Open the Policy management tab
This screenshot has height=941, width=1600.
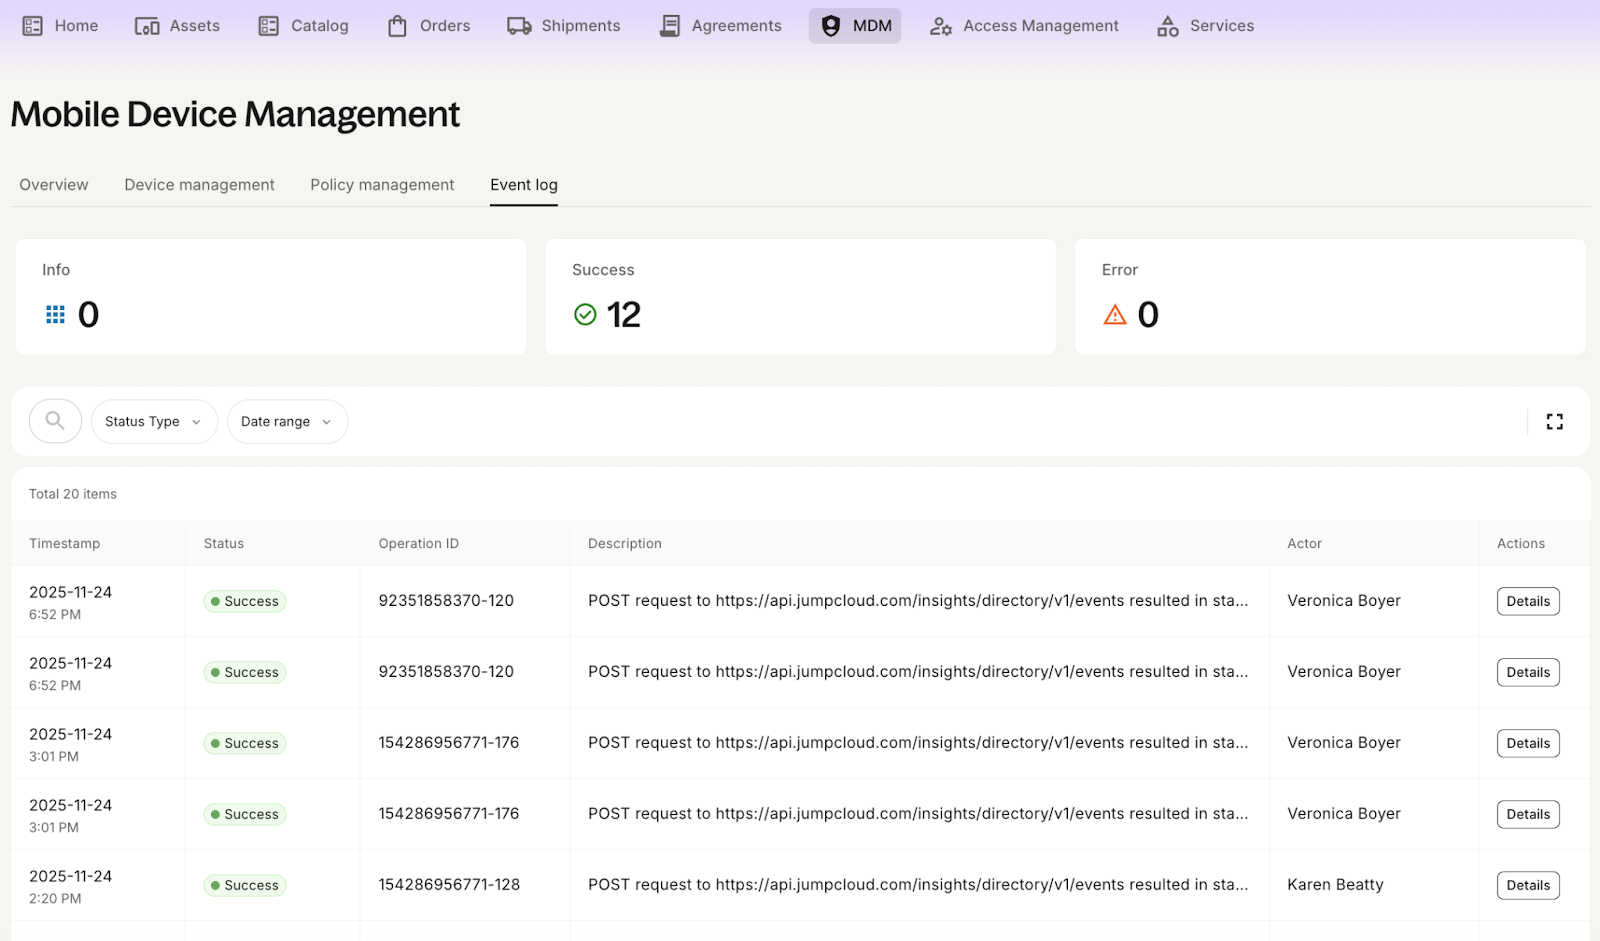pos(382,185)
